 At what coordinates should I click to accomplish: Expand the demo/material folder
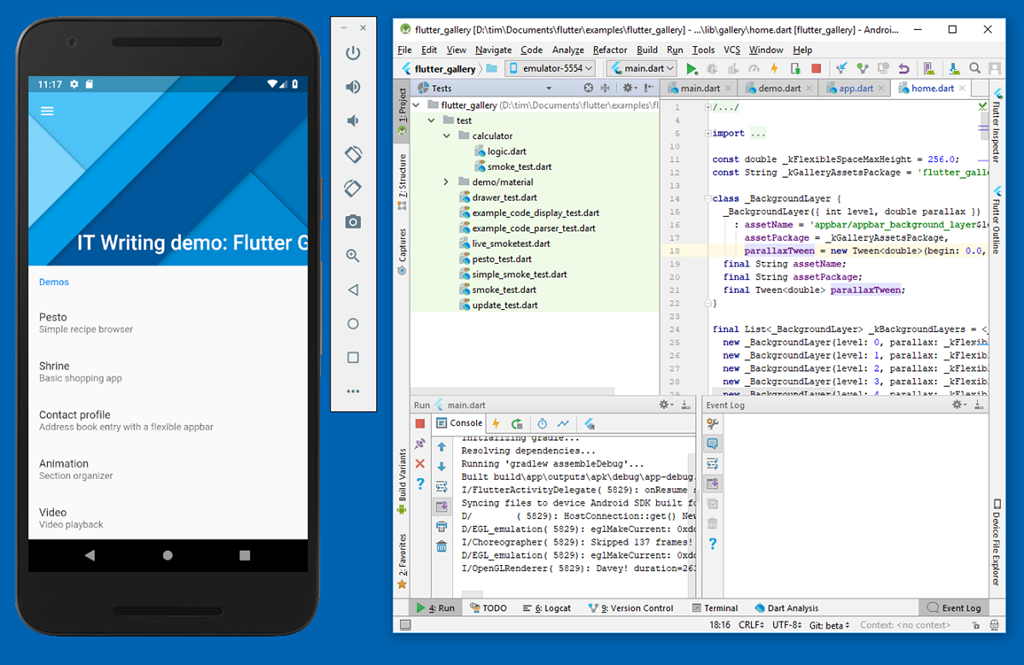tap(447, 182)
